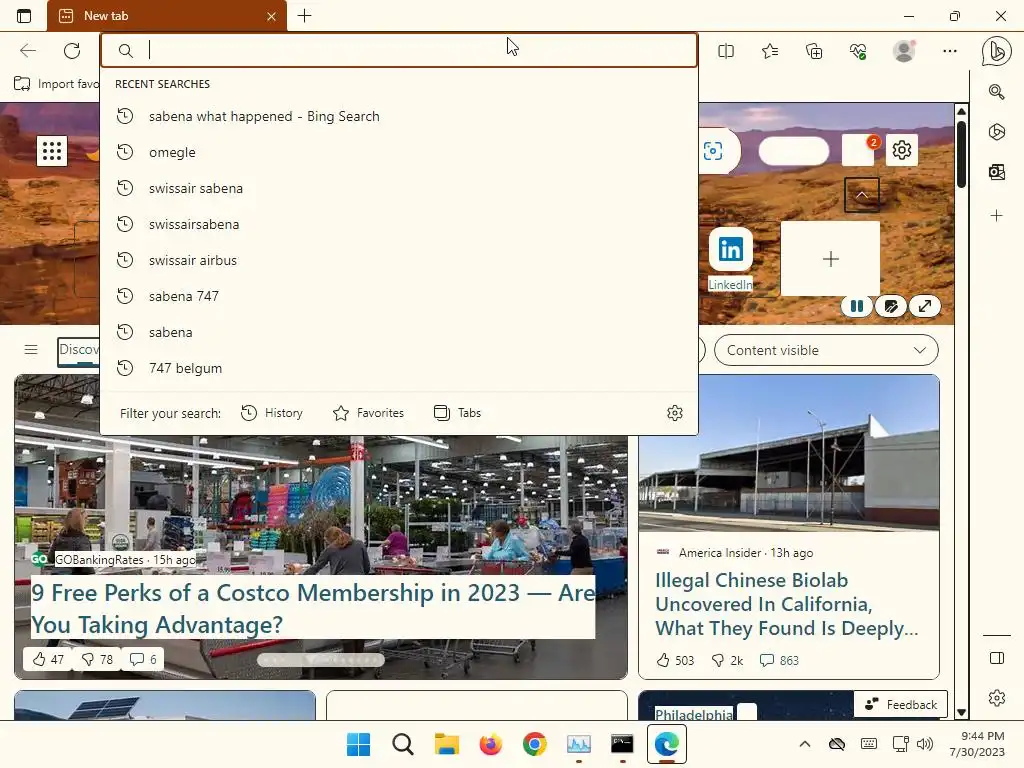Image resolution: width=1024 pixels, height=768 pixels.
Task: Open the Feedback button
Action: point(901,704)
